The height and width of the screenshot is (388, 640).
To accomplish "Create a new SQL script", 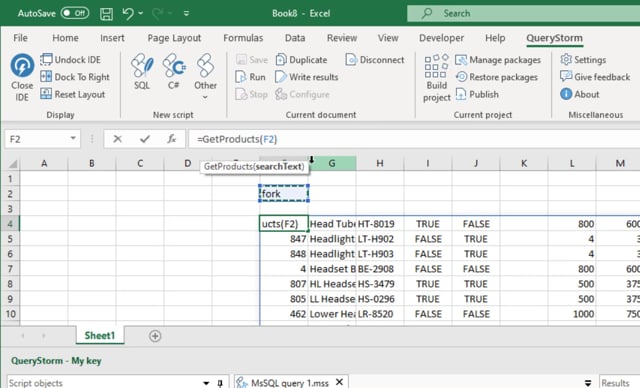I will click(142, 72).
